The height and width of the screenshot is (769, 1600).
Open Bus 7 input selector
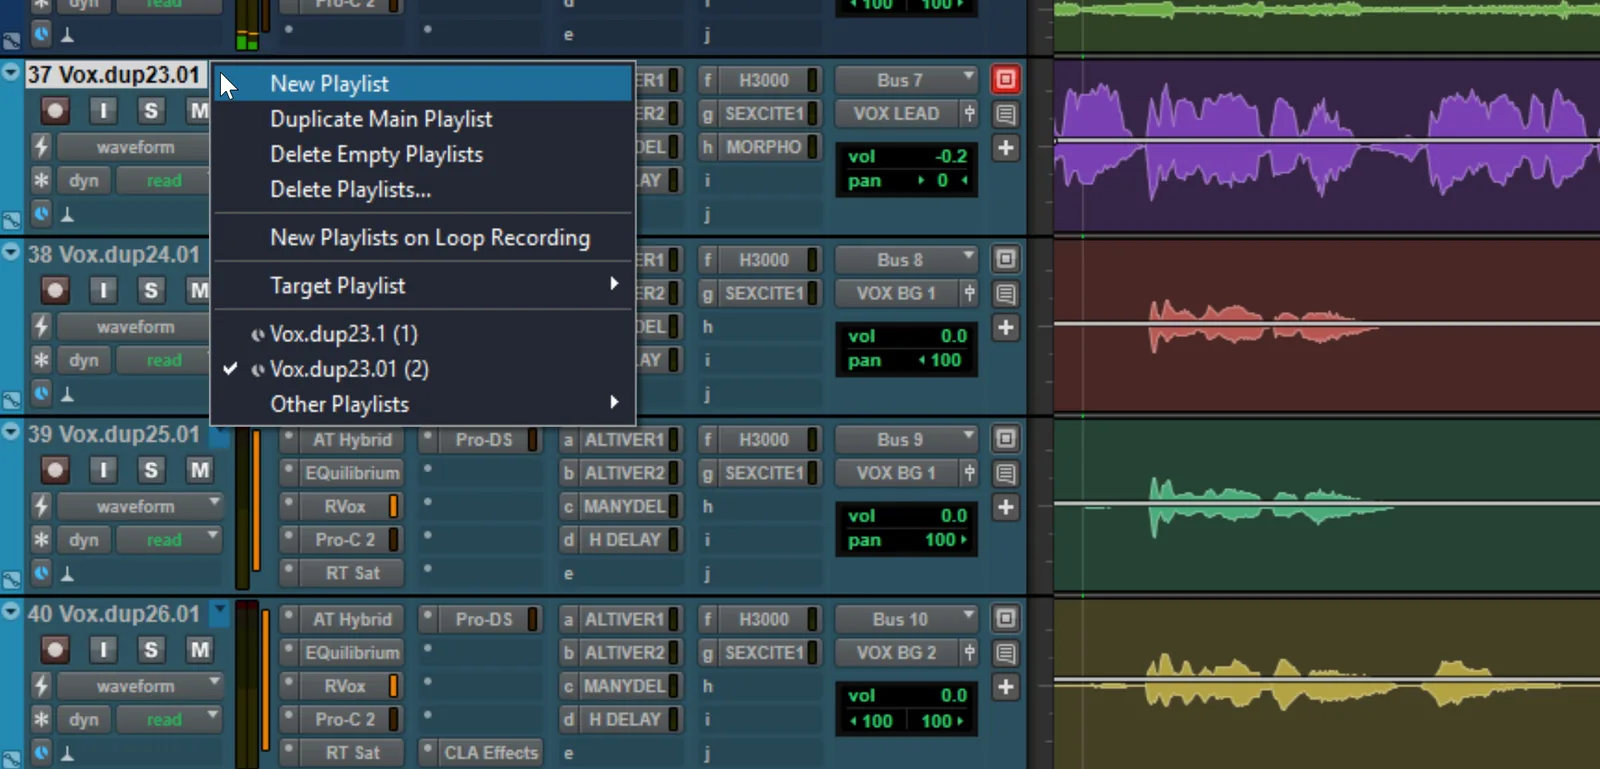tap(906, 80)
